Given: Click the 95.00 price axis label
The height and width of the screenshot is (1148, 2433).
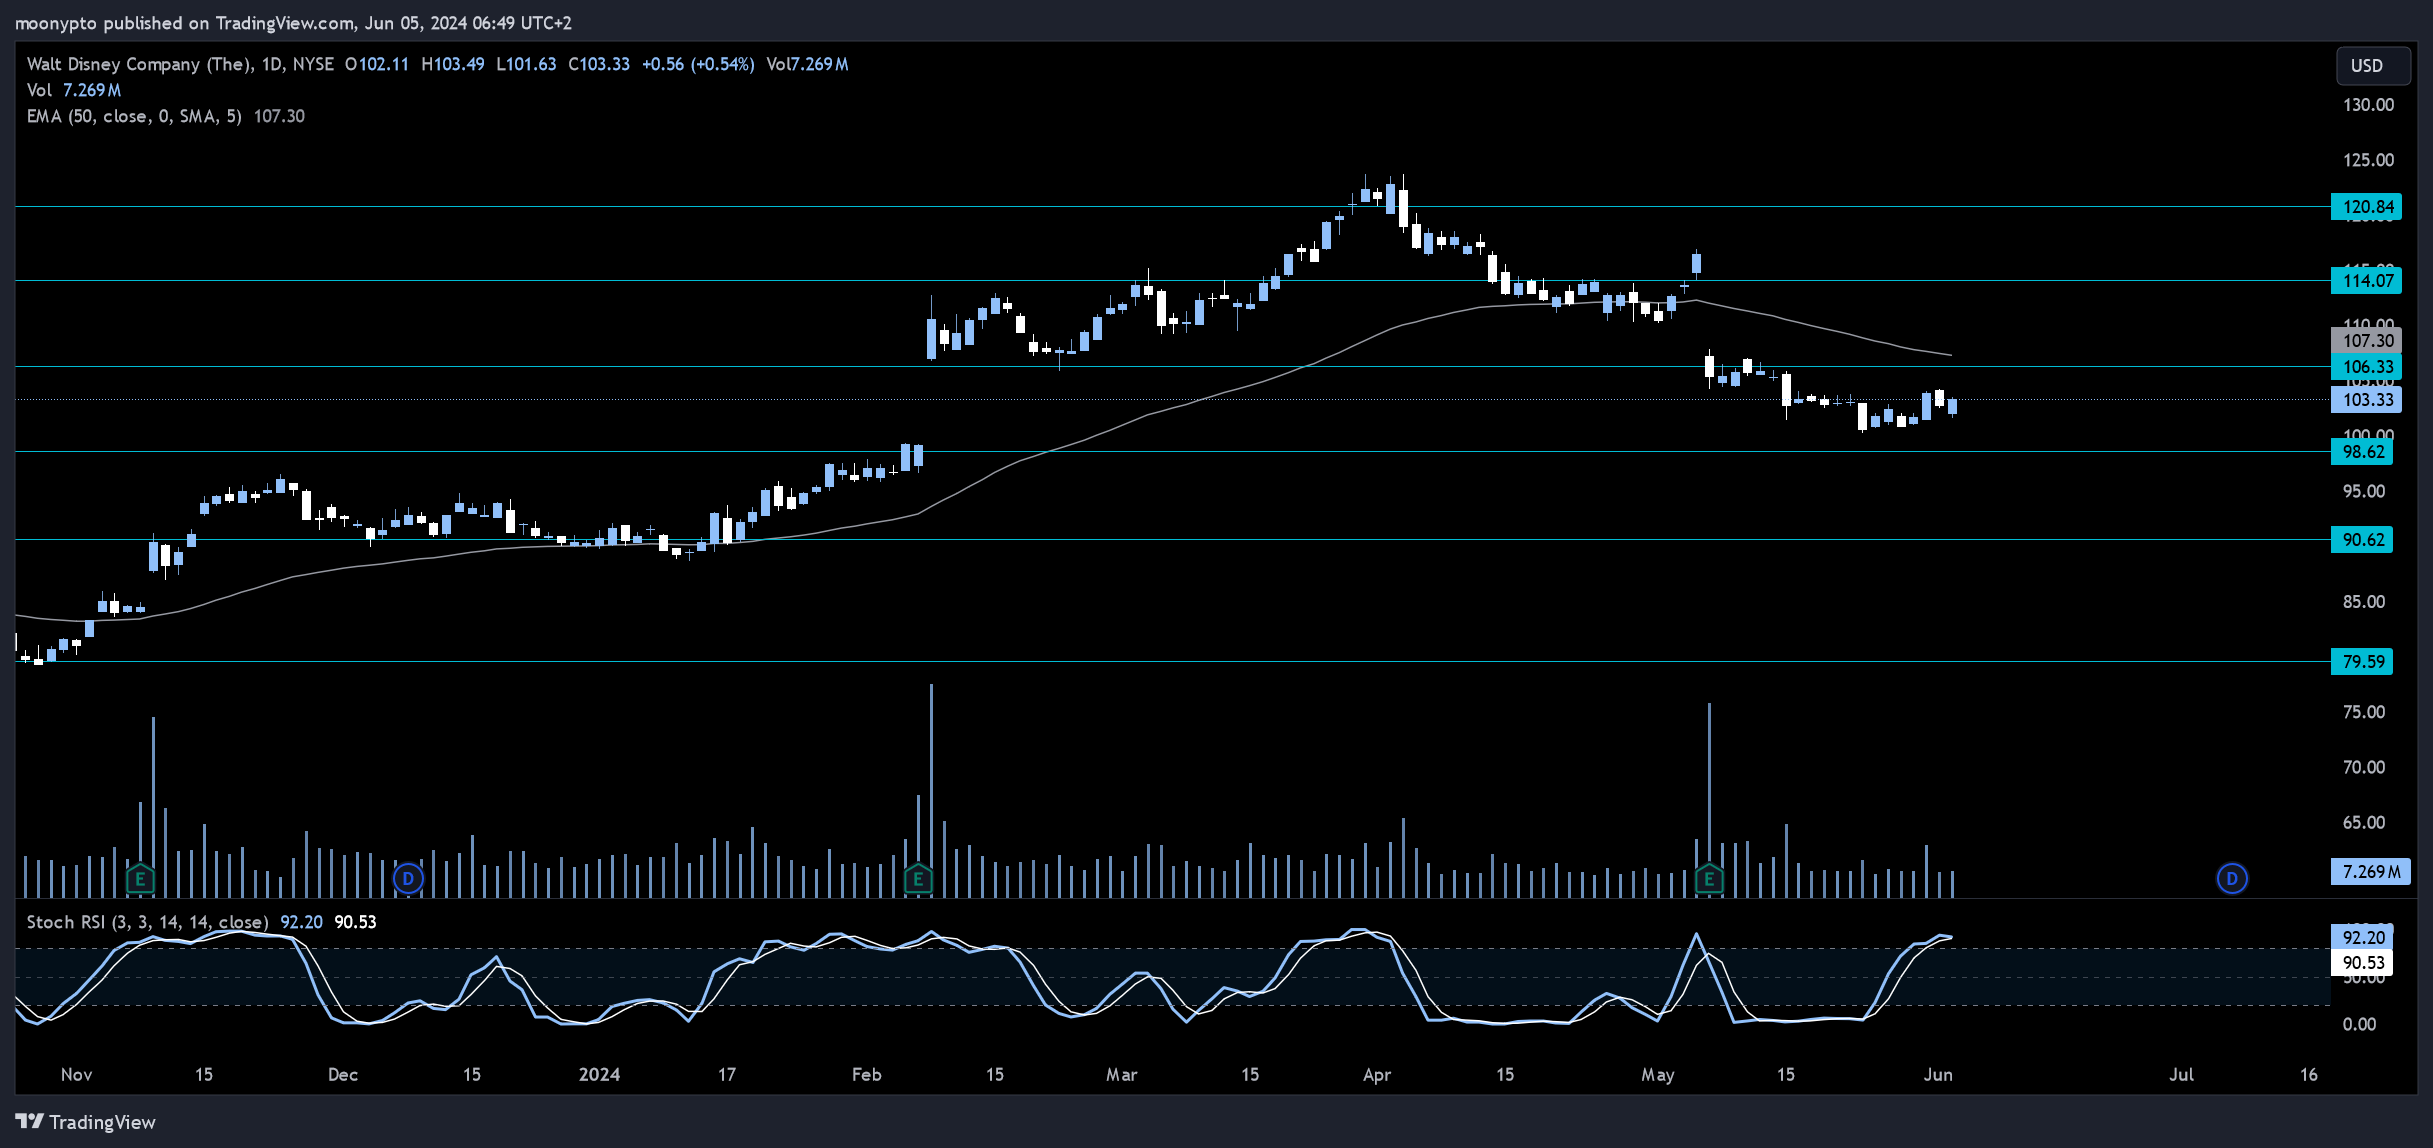Looking at the screenshot, I should 2364,491.
